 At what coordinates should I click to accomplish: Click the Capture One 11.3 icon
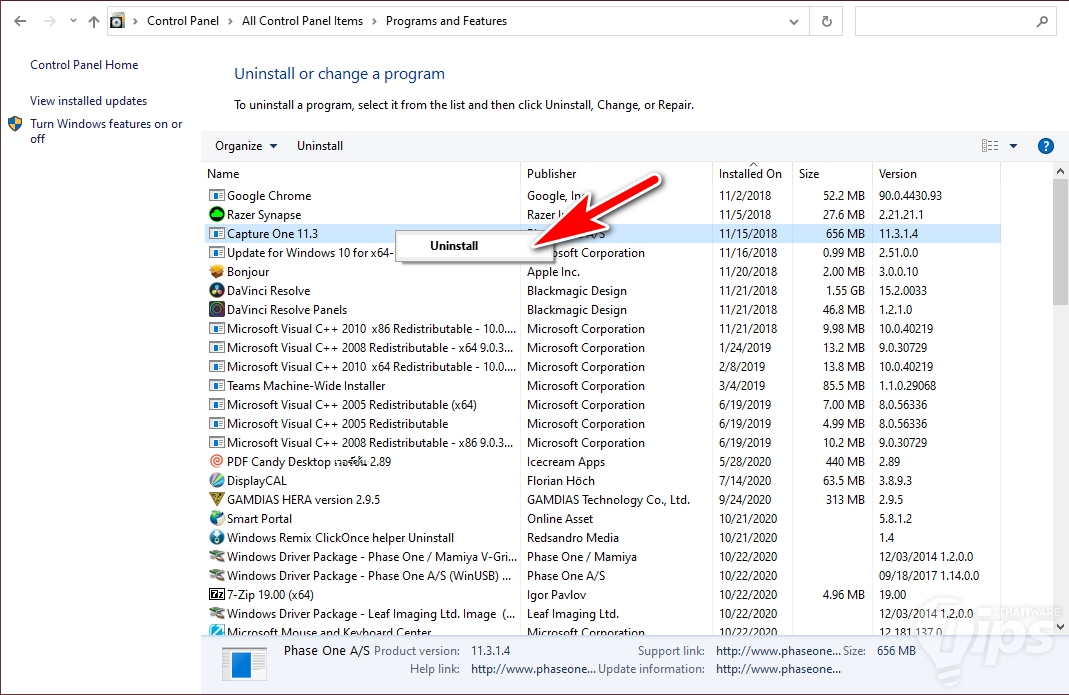pos(217,234)
